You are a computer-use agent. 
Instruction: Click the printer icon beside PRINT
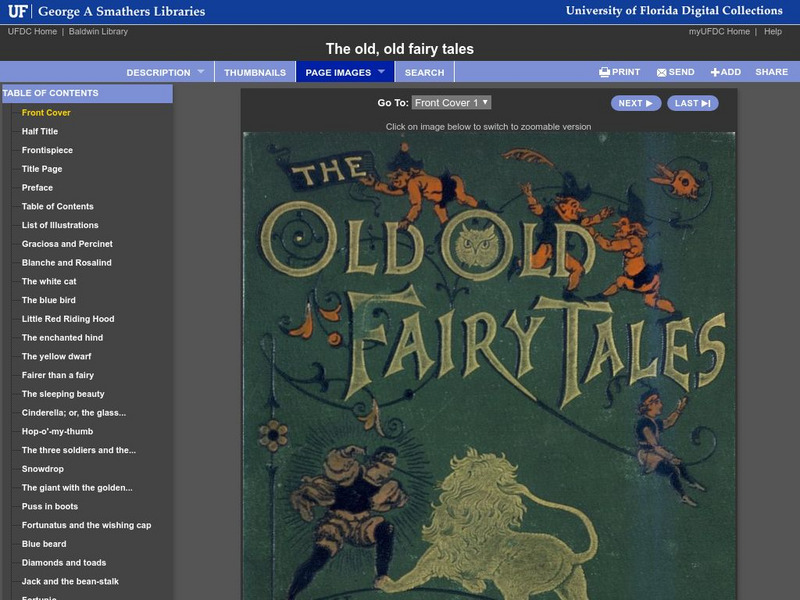(605, 72)
